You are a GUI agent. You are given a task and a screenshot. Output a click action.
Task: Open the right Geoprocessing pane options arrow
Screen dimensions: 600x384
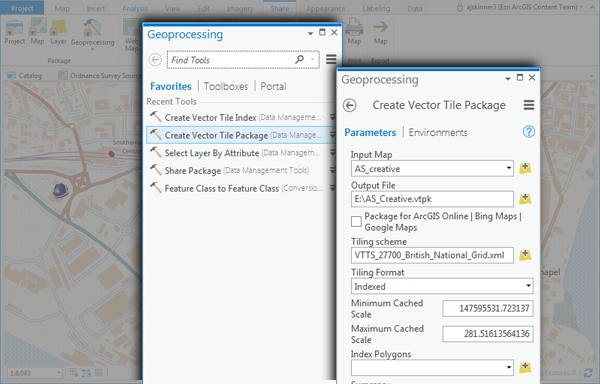[508, 78]
